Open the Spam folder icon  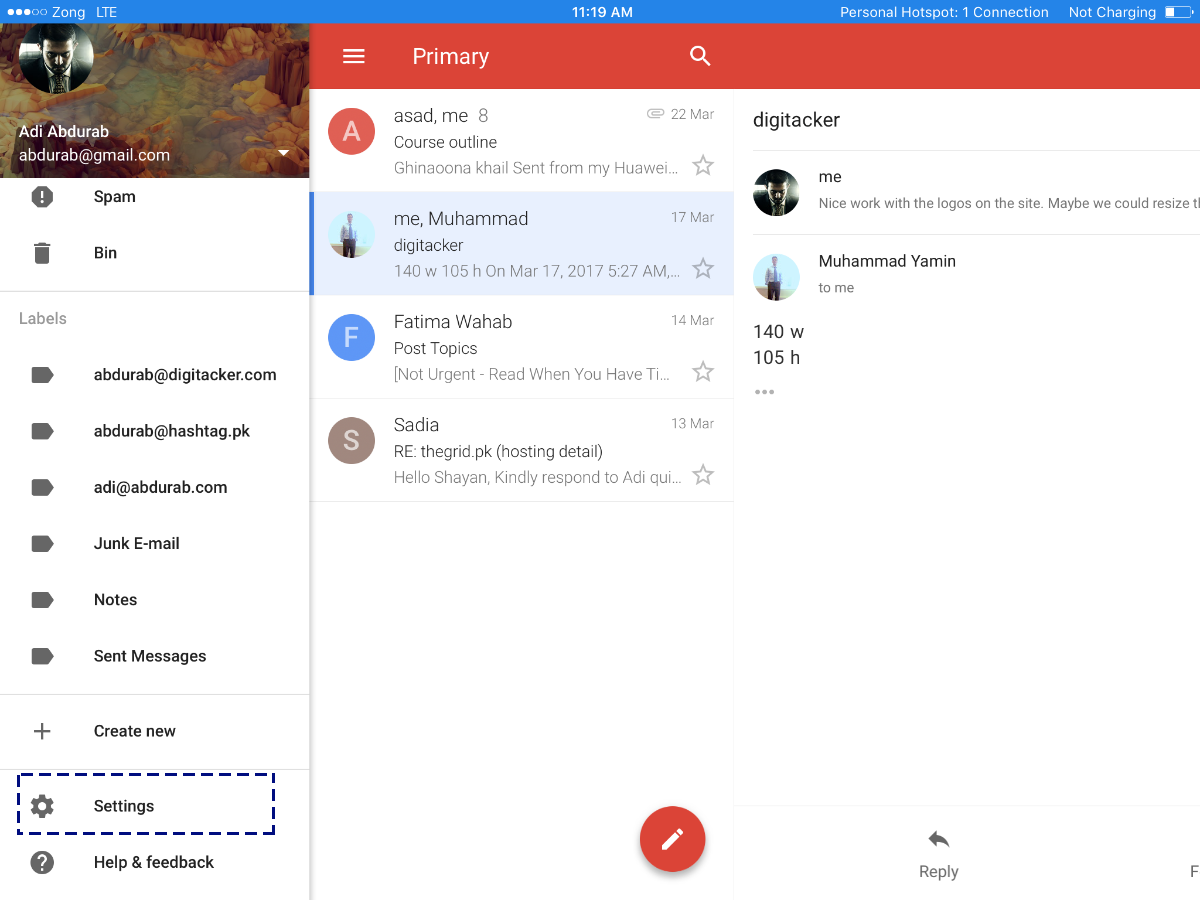click(x=42, y=197)
